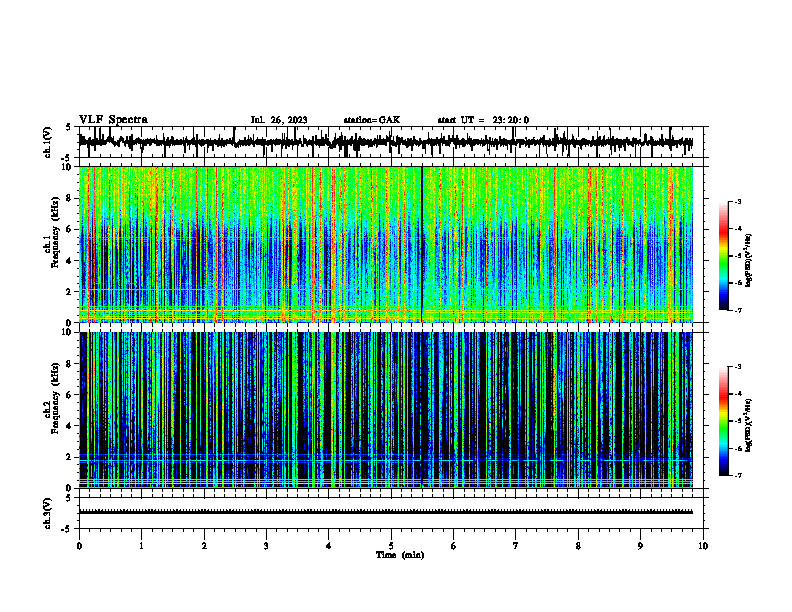Click time axis tick label "6"
792x612 pixels.
pos(454,546)
